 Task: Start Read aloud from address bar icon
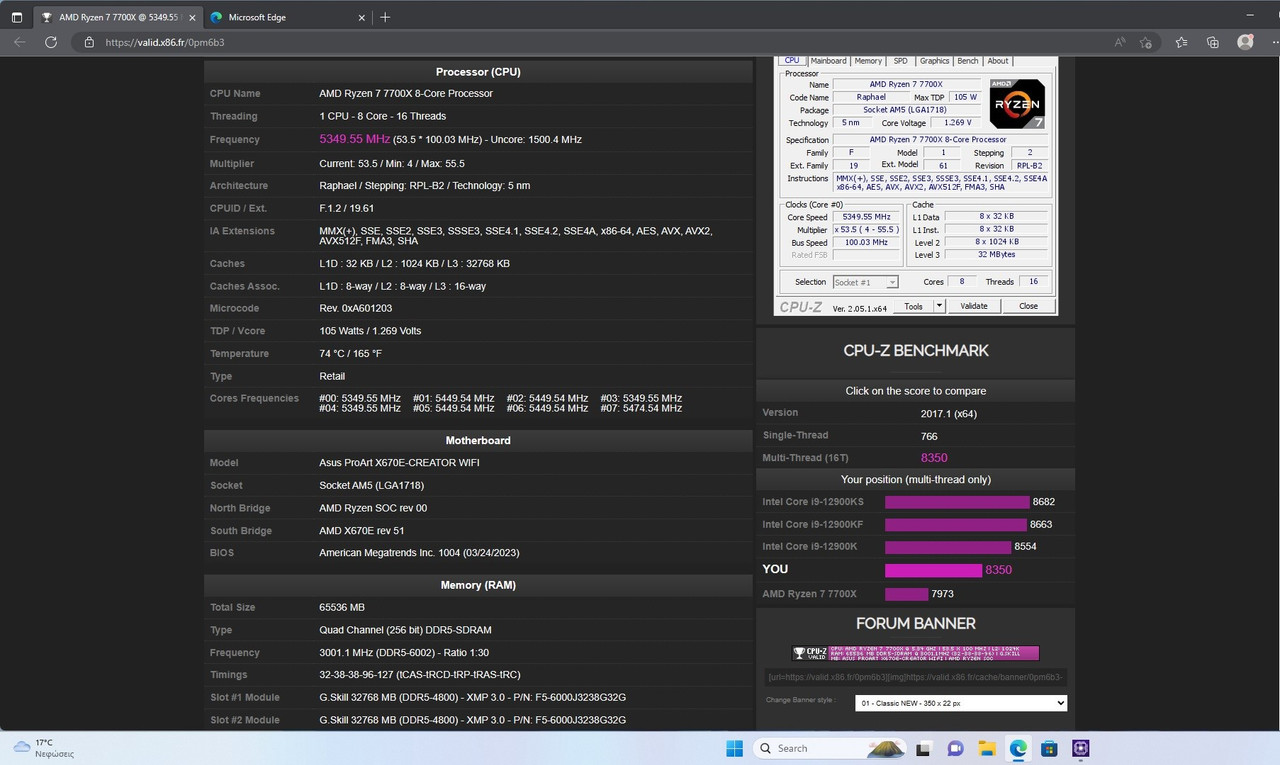point(1120,42)
